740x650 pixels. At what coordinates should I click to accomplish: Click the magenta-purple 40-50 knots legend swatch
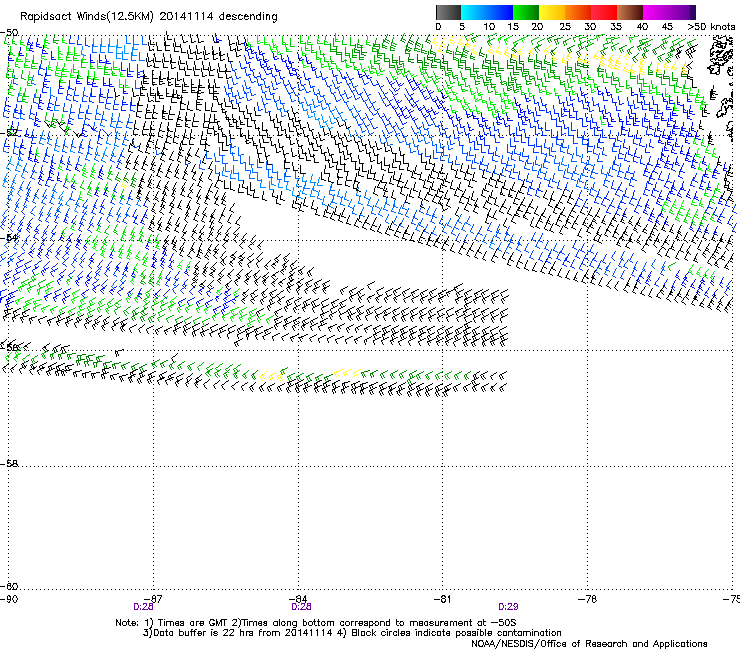669,12
